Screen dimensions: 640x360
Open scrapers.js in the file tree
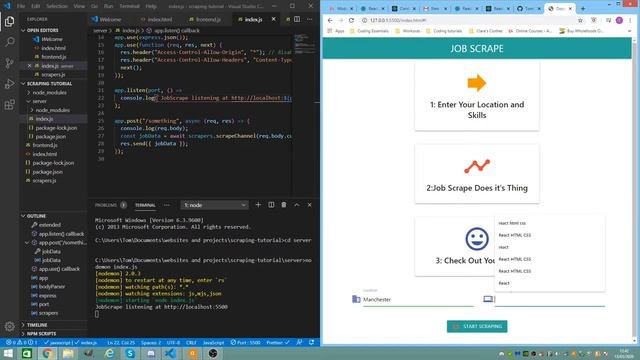tap(44, 180)
